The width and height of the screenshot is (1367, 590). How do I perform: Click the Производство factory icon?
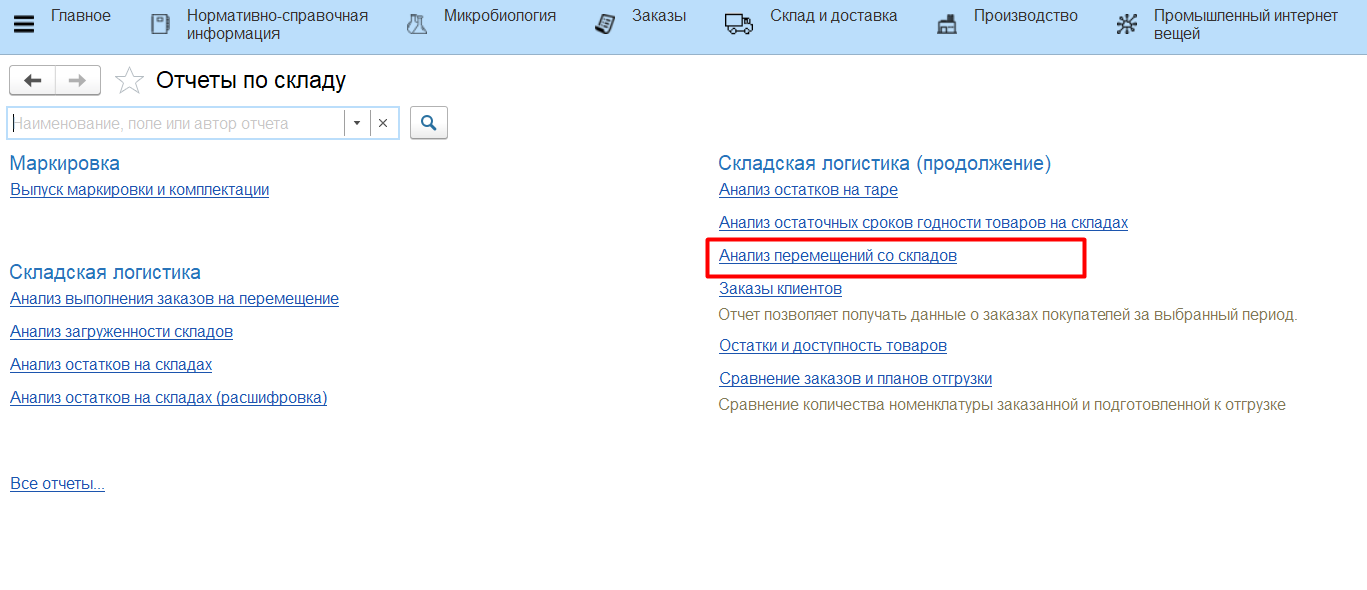pyautogui.click(x=946, y=24)
